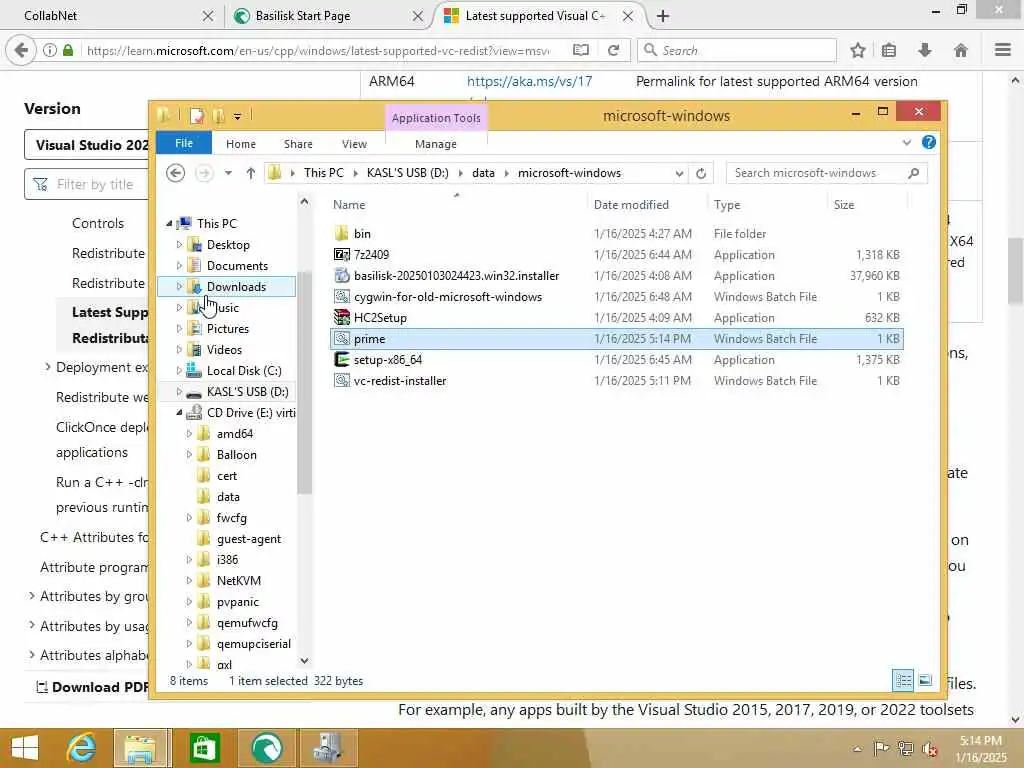Viewport: 1024px width, 768px height.
Task: Bookmark this page with the star icon
Action: click(x=857, y=50)
